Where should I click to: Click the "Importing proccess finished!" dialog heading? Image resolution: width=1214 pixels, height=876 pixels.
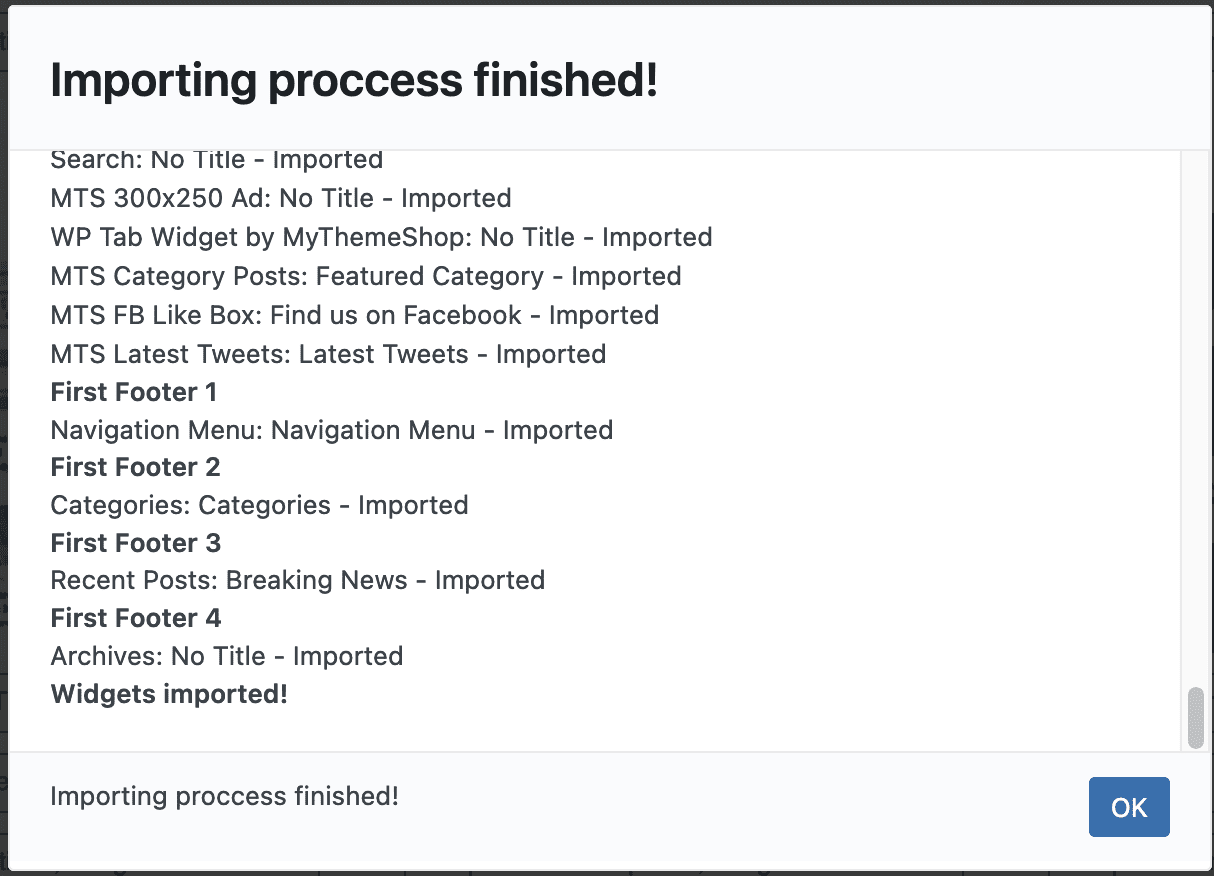(354, 80)
